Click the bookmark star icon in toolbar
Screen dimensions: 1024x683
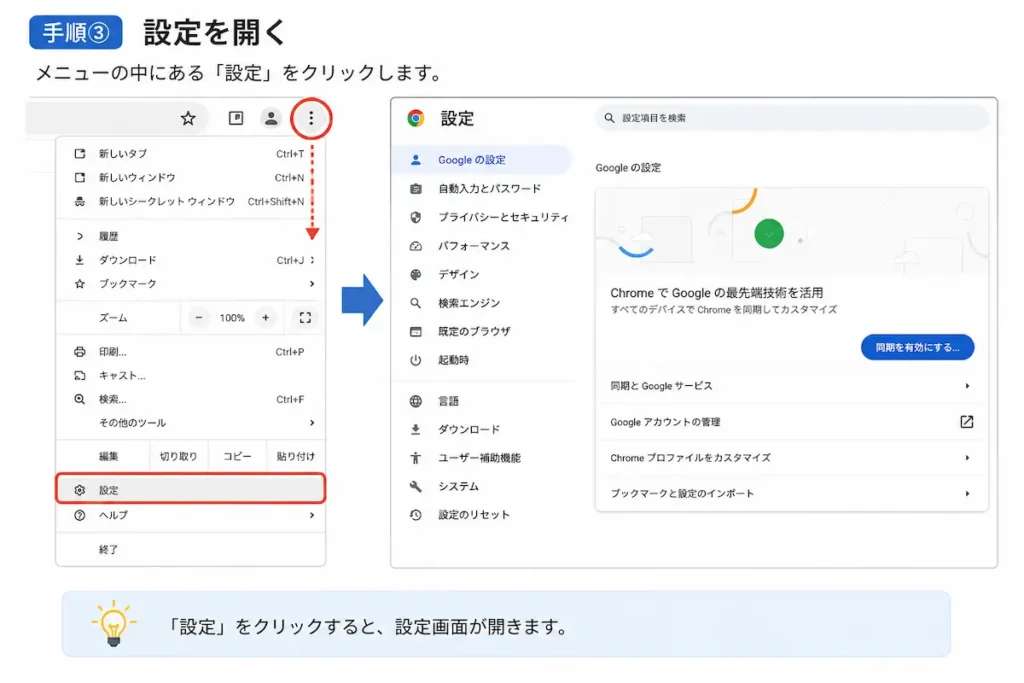(x=188, y=118)
